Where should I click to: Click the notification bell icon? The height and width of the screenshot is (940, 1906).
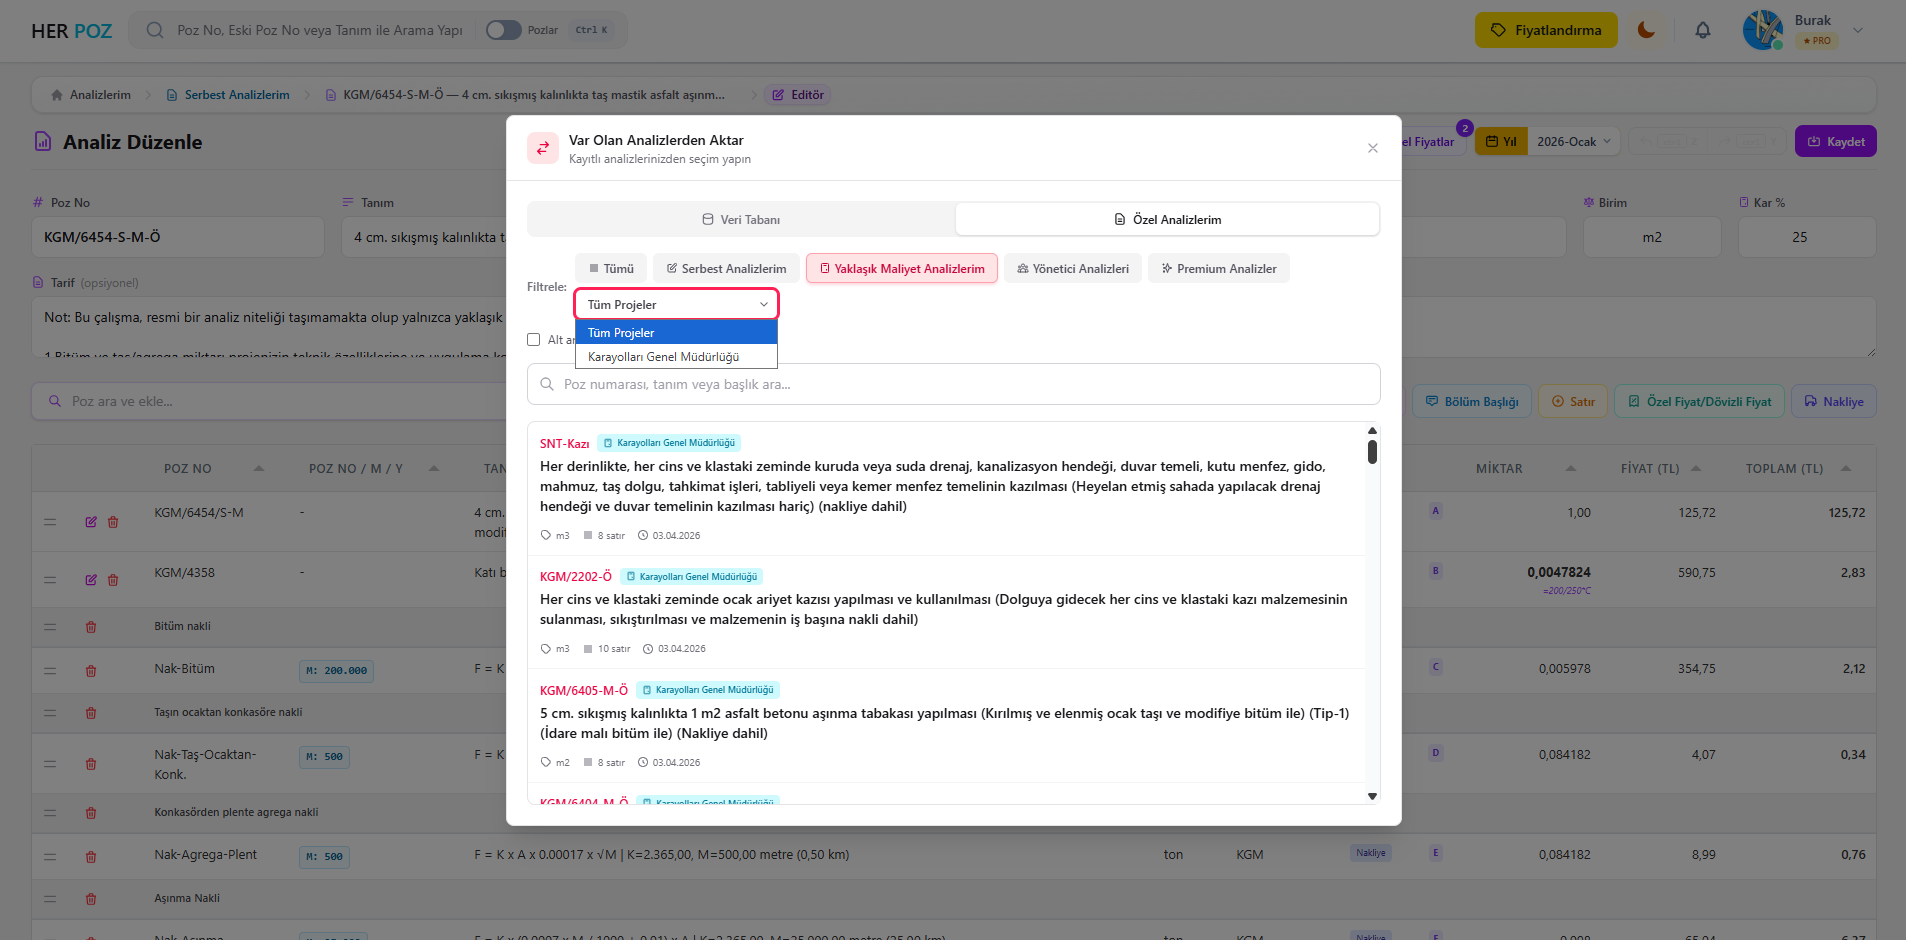point(1702,30)
